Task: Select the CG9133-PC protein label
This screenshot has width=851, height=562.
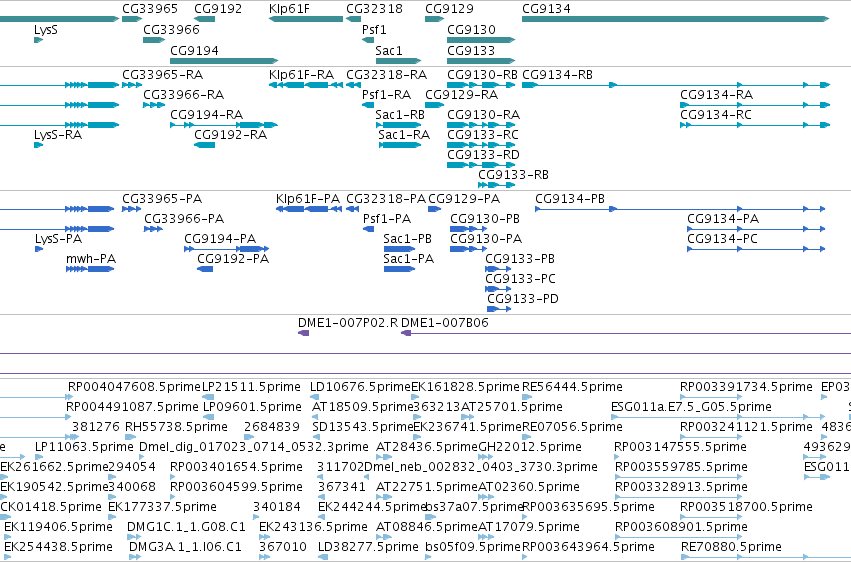Action: tap(520, 279)
